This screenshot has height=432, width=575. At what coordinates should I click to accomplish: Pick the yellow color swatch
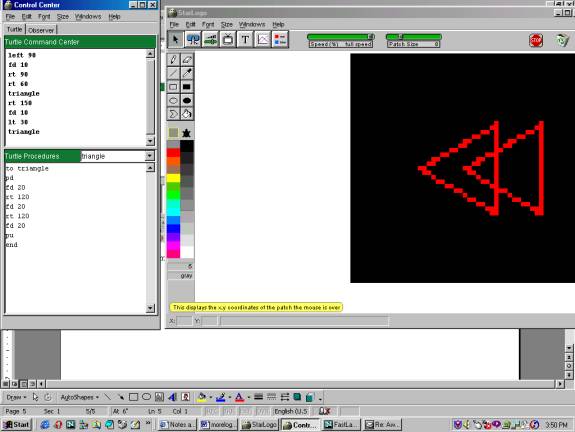(173, 178)
